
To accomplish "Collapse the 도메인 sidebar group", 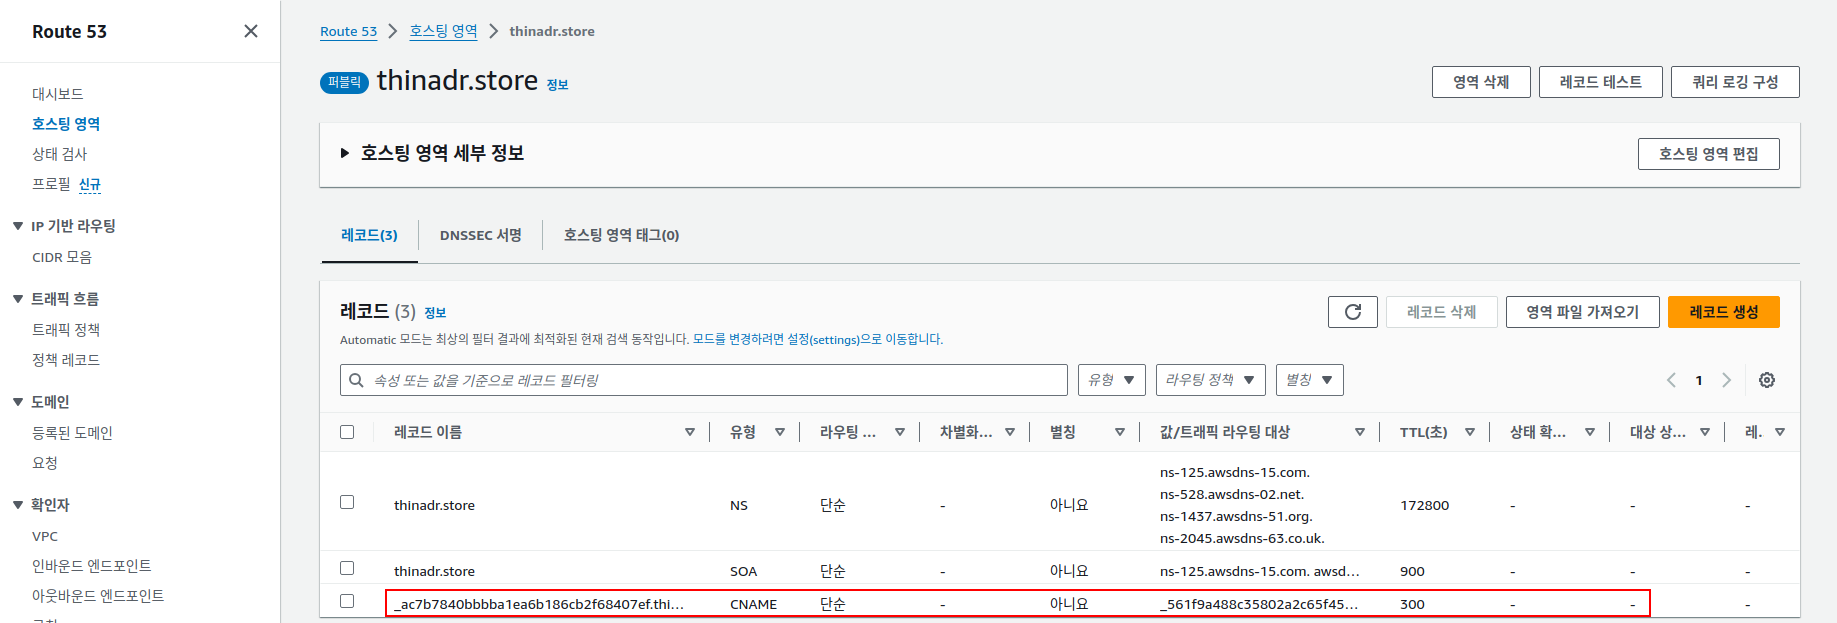I will pyautogui.click(x=18, y=402).
